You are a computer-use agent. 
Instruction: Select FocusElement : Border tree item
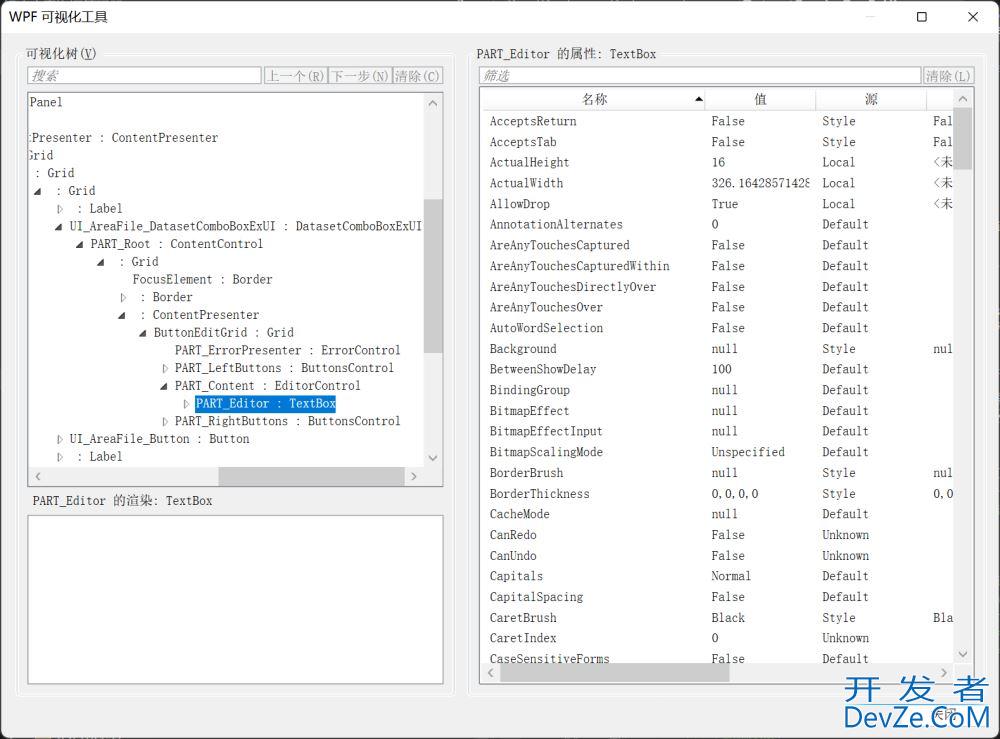202,279
